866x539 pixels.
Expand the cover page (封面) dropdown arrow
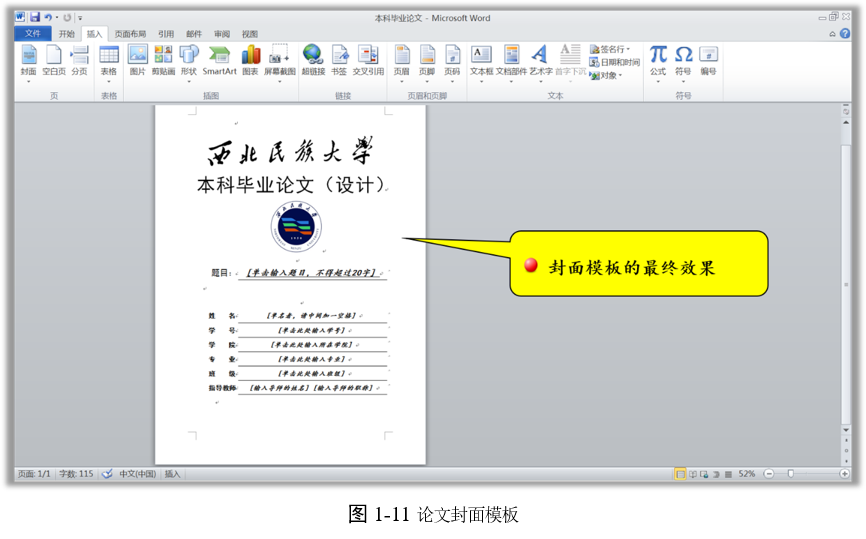[28, 81]
